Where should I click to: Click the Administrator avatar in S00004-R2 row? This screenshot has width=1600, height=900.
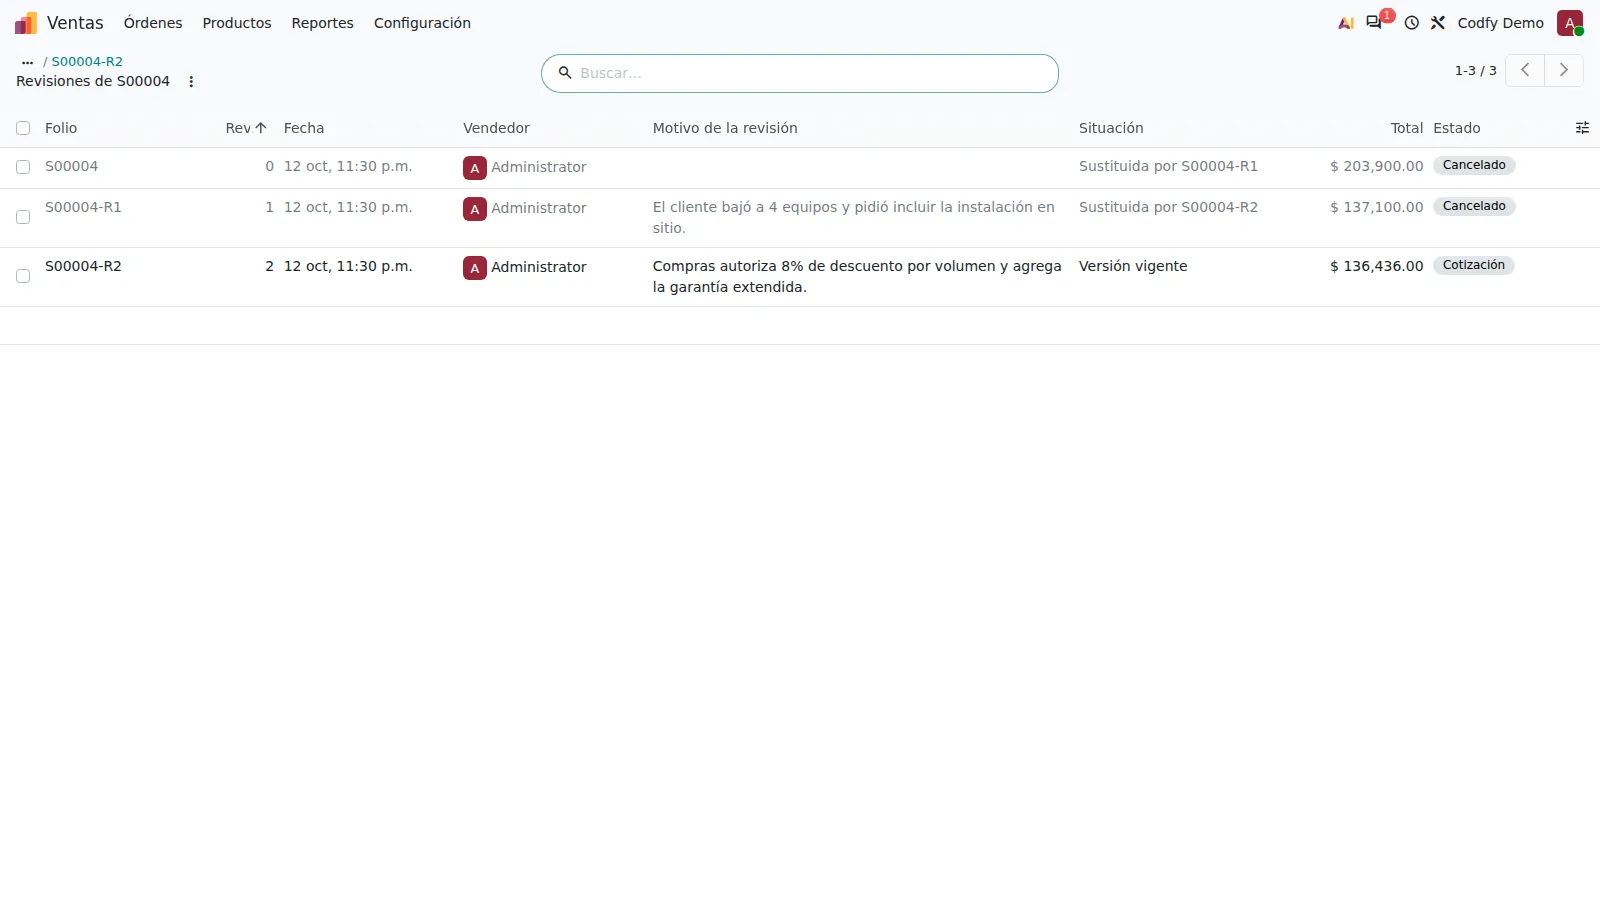pyautogui.click(x=475, y=268)
